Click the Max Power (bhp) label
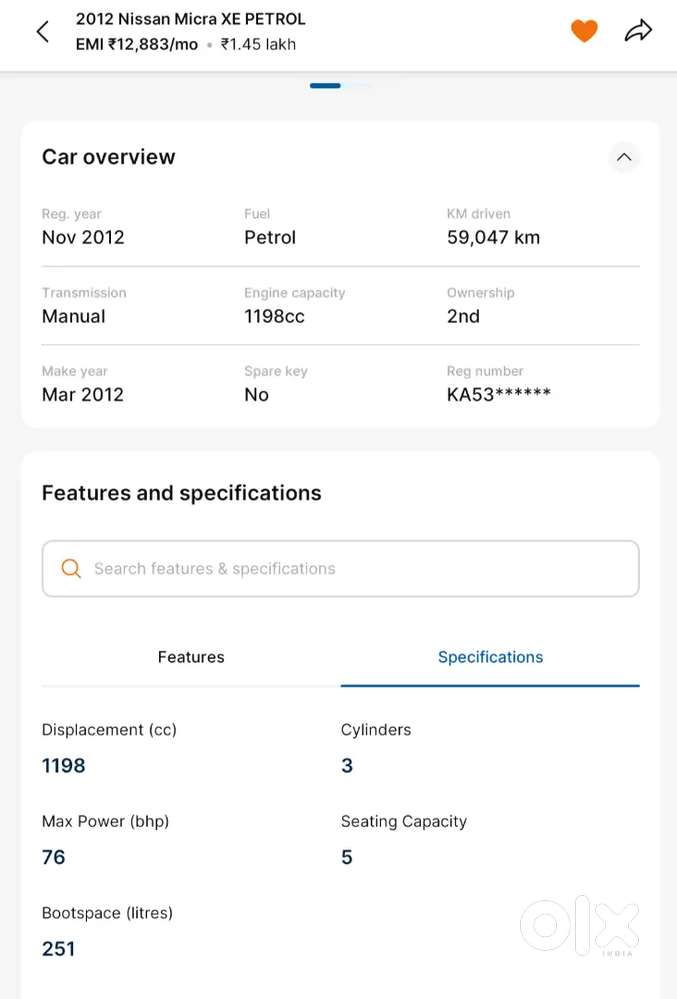677x999 pixels. 105,822
